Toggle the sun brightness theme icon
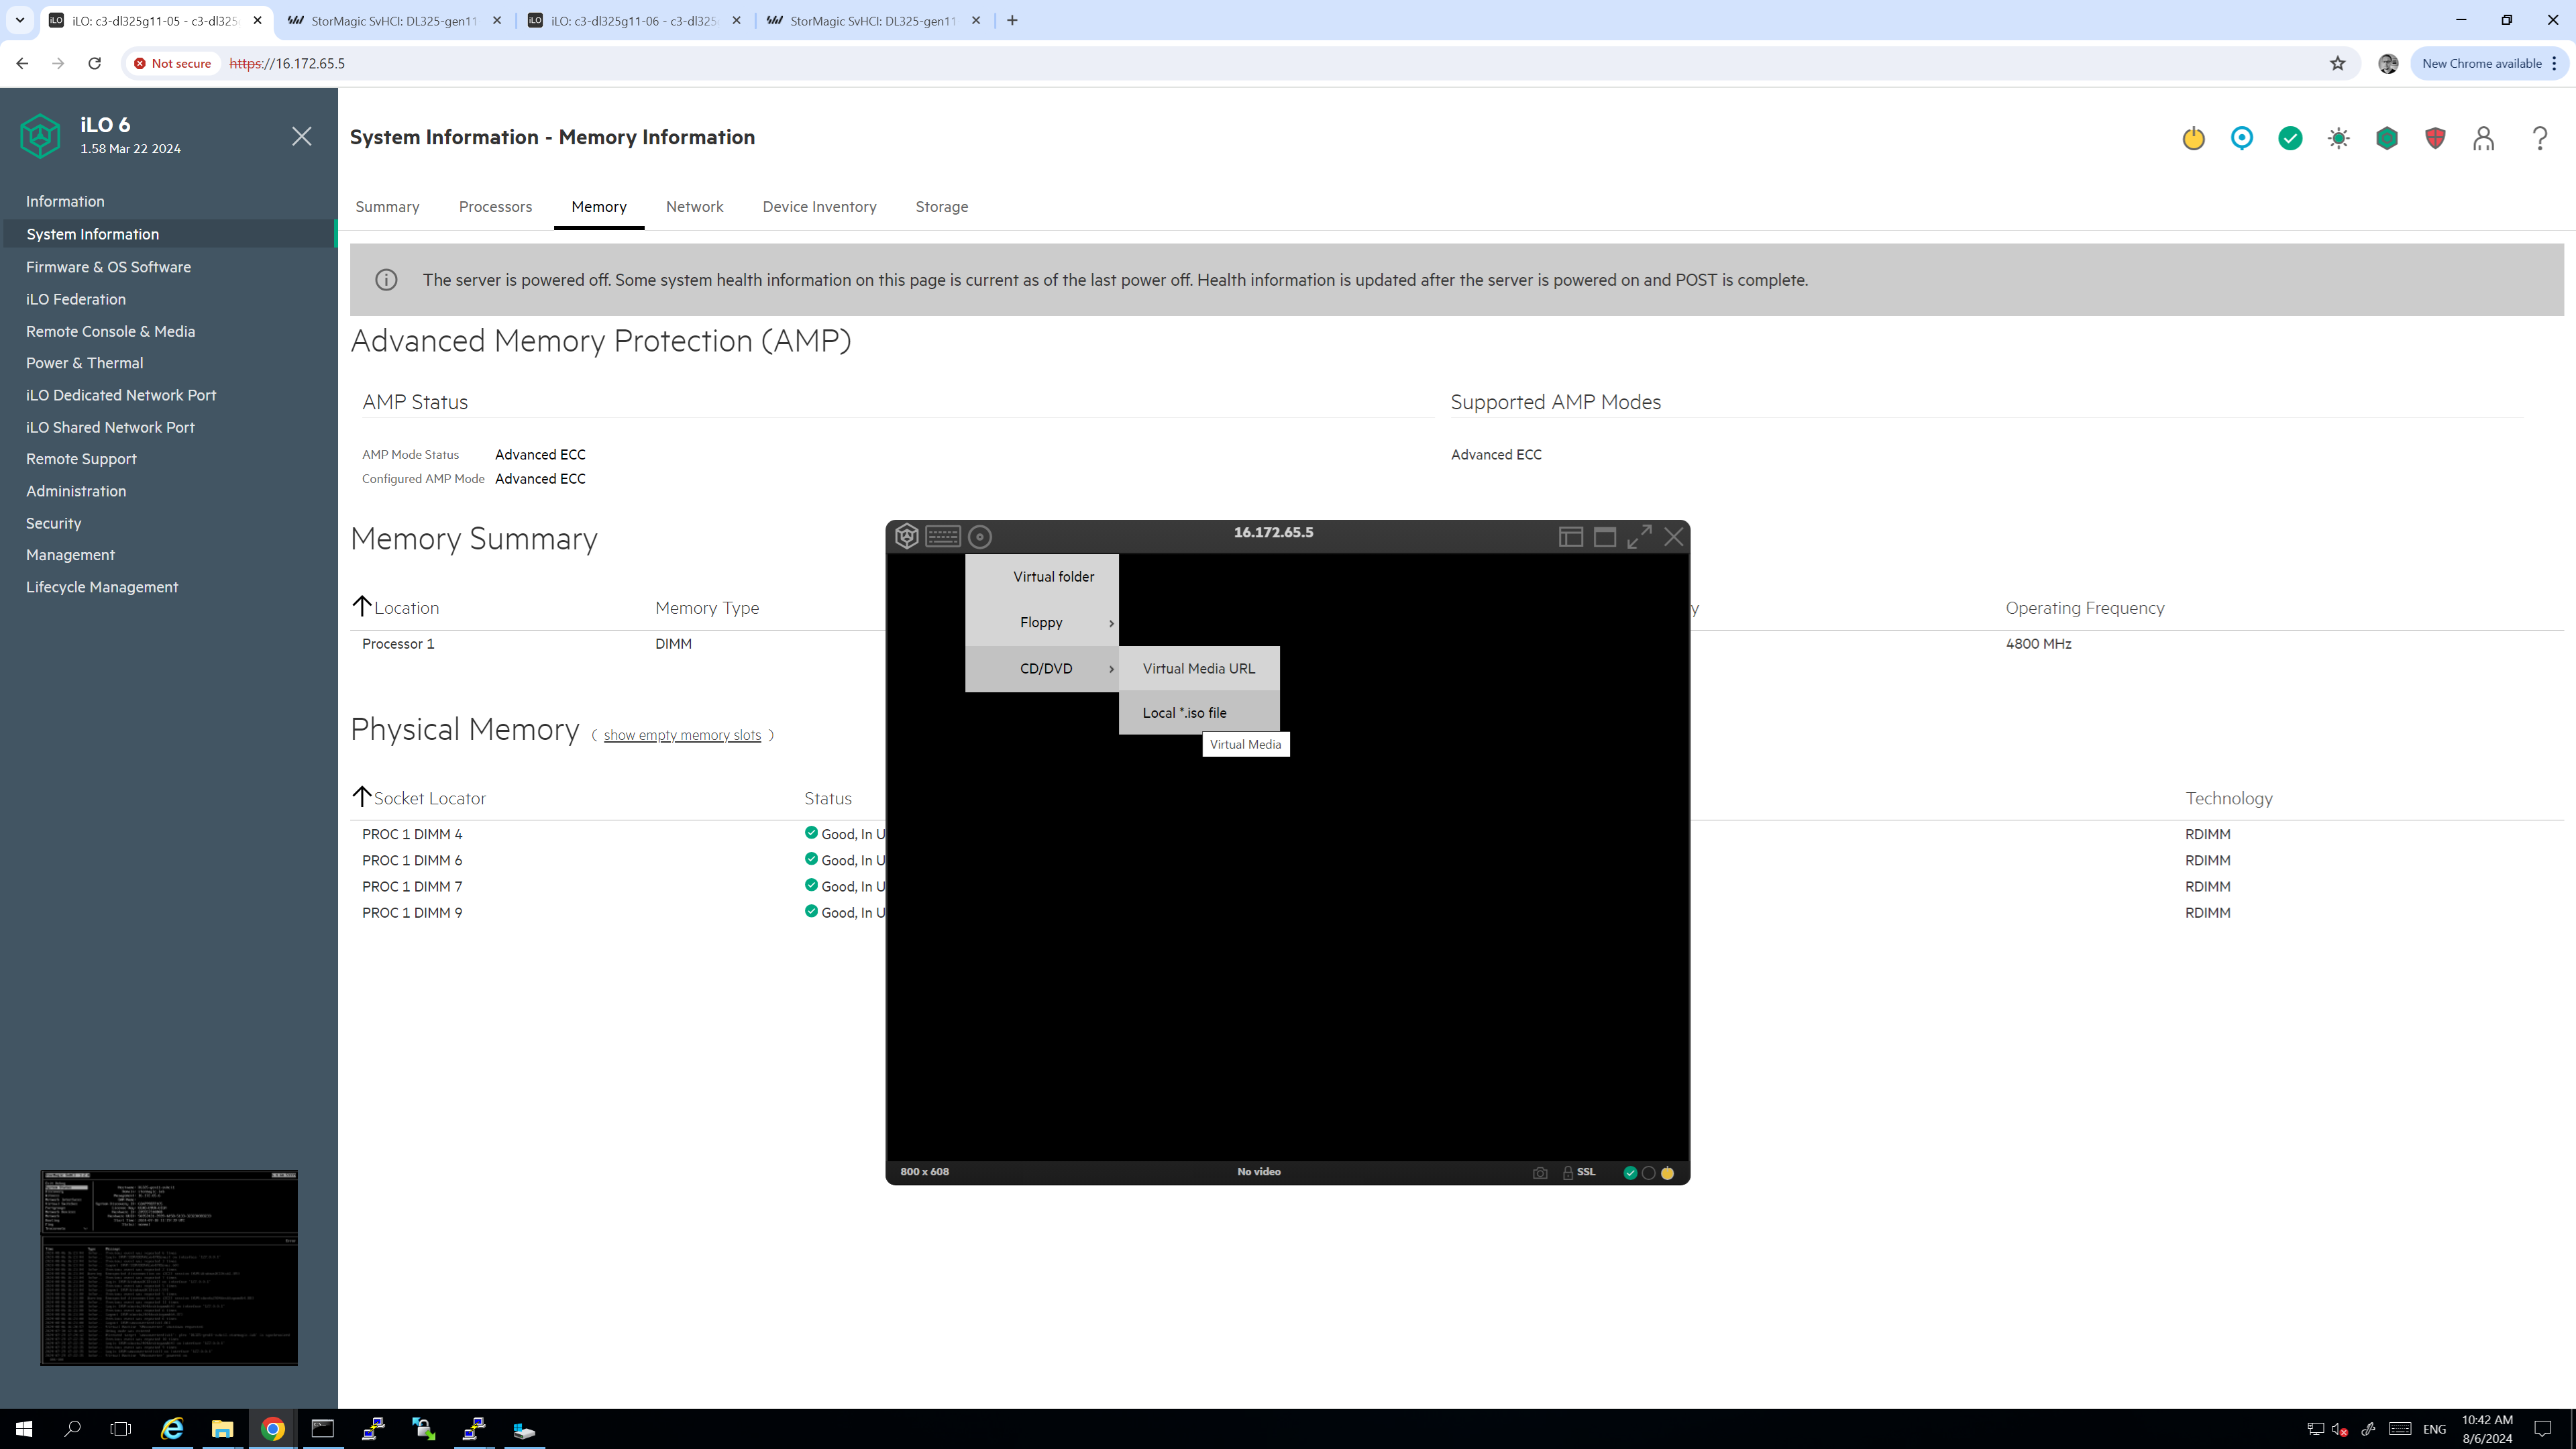Screen dimensions: 2576x1449 point(2338,138)
